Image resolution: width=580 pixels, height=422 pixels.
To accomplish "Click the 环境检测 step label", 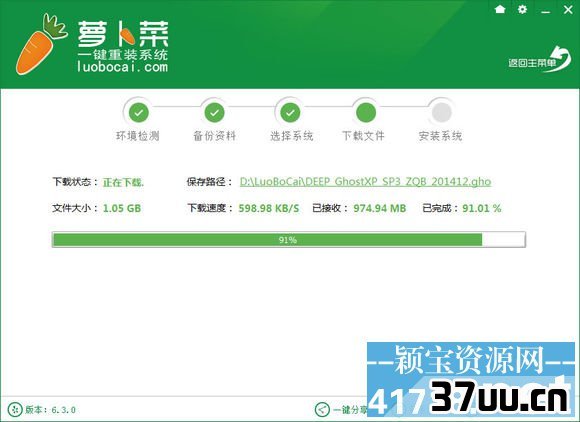I will (x=138, y=136).
